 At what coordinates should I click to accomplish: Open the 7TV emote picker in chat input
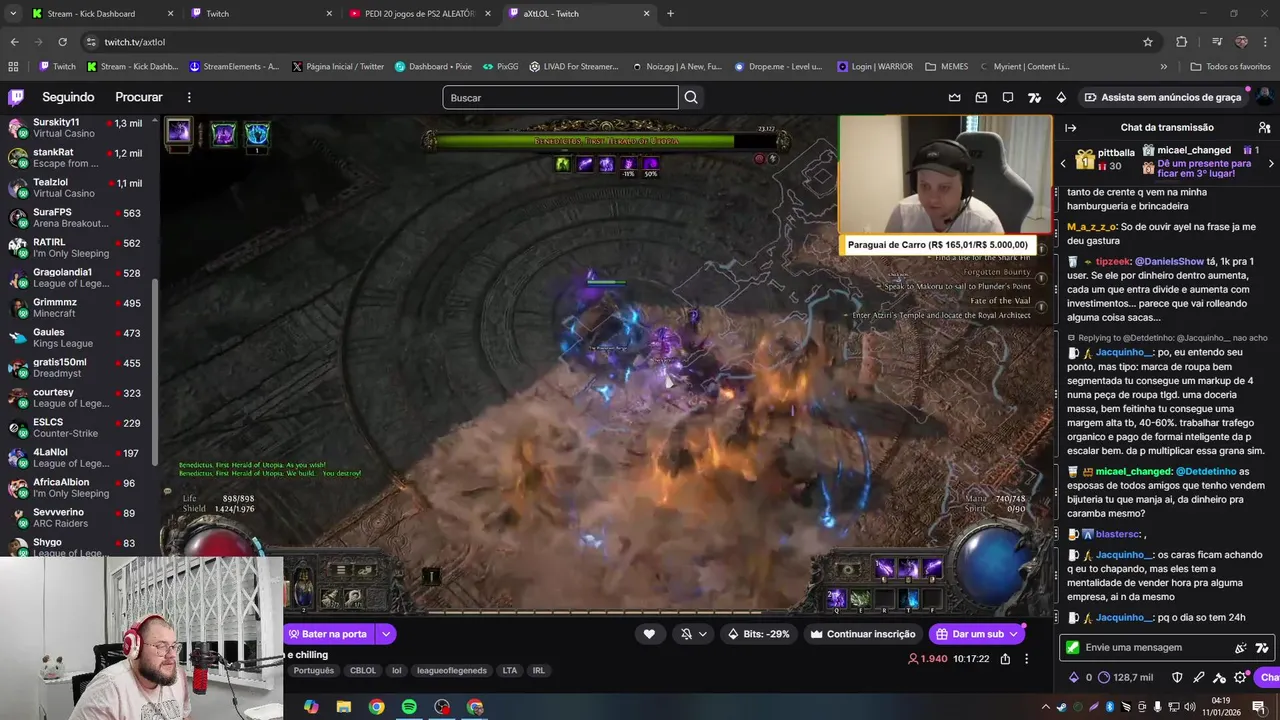1262,647
